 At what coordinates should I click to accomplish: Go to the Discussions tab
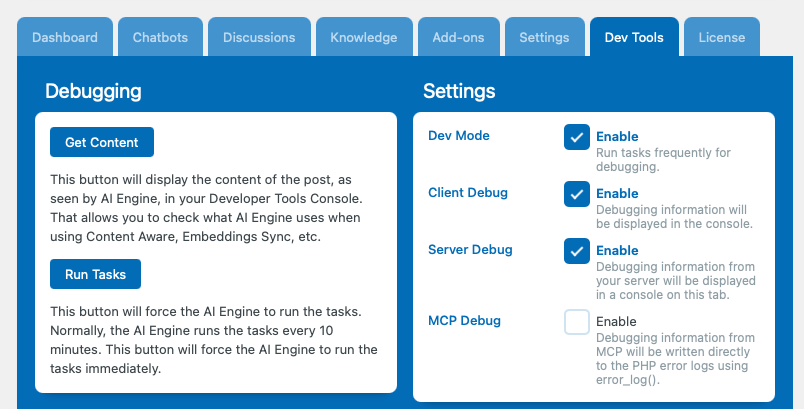click(x=259, y=37)
